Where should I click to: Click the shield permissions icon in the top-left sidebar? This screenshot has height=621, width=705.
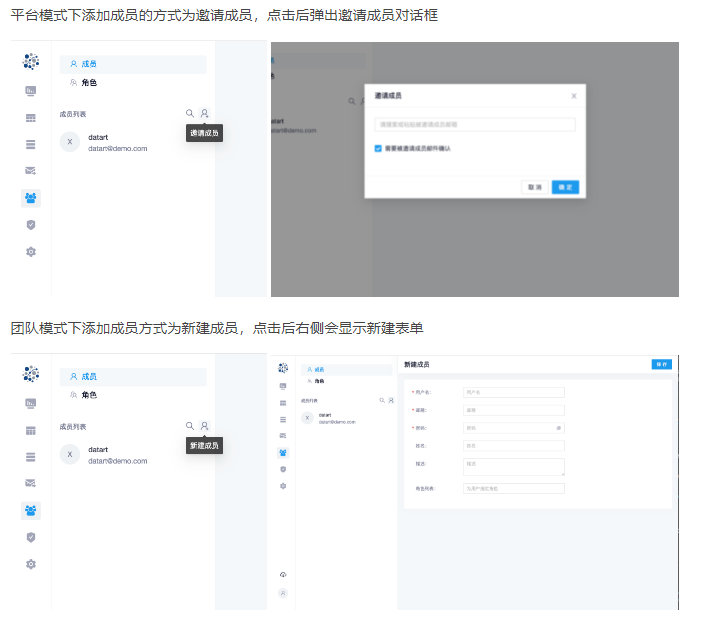point(31,224)
